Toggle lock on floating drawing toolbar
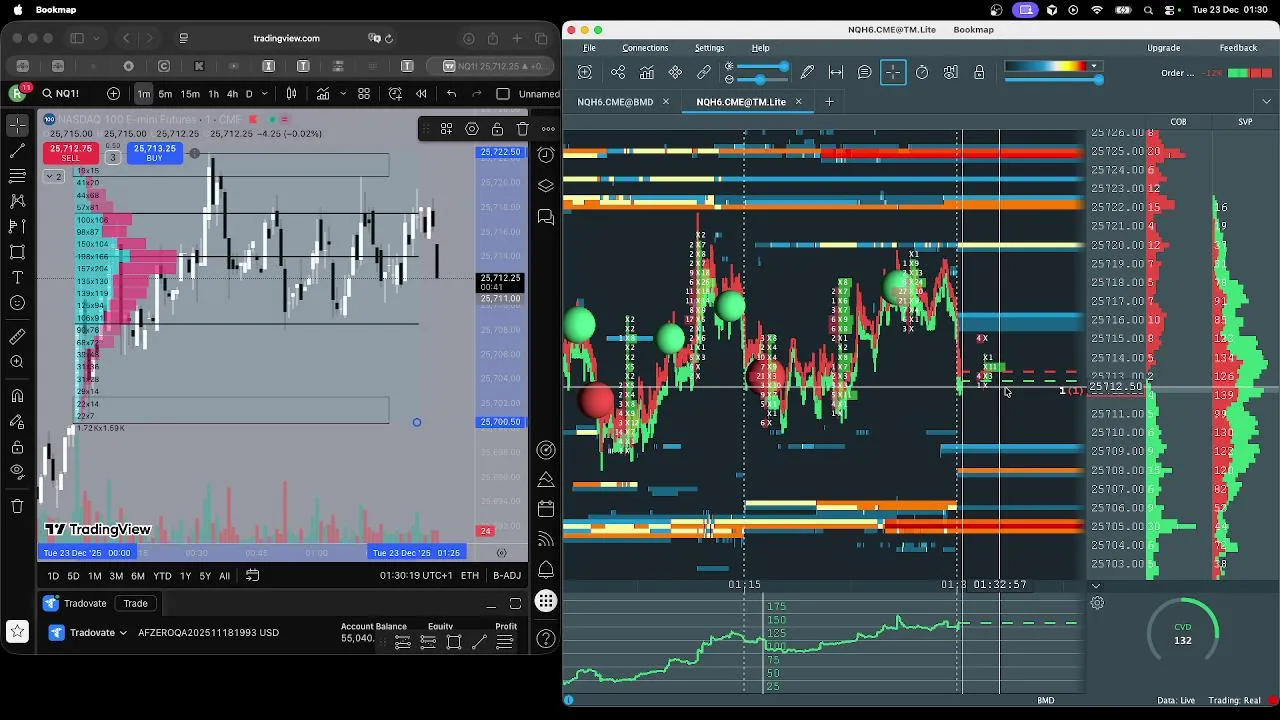1280x720 pixels. 497,129
